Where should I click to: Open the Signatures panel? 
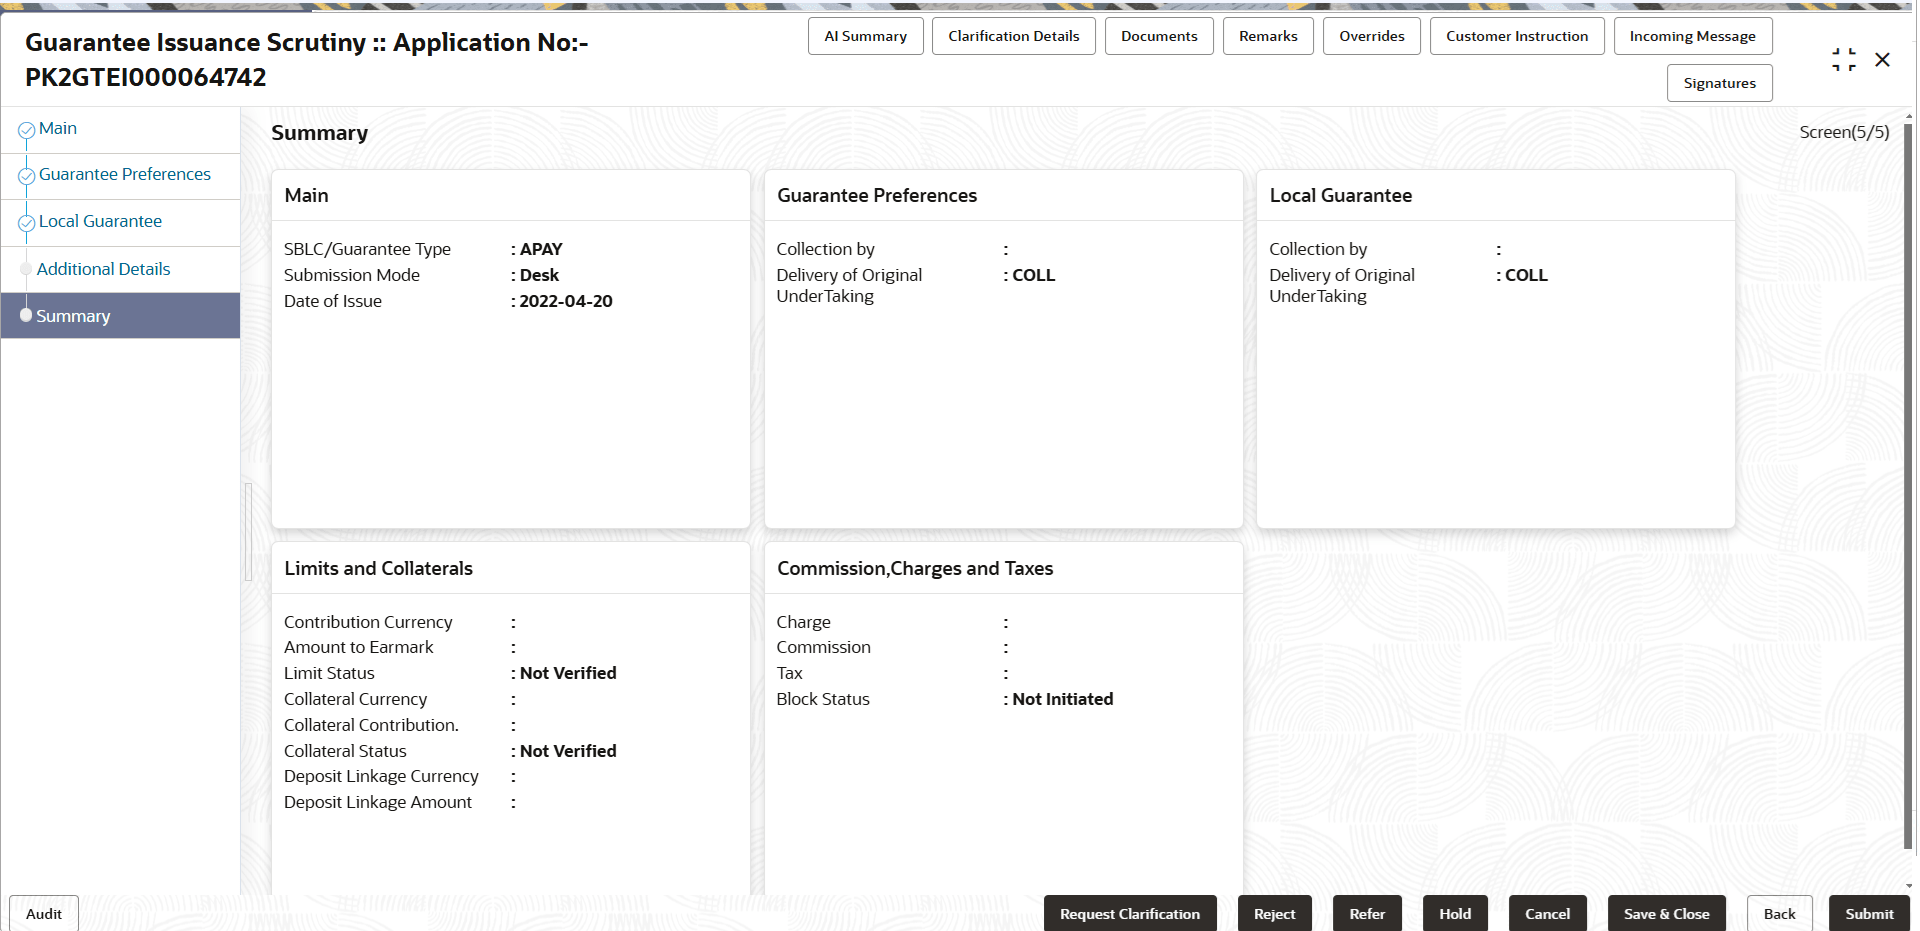point(1720,83)
